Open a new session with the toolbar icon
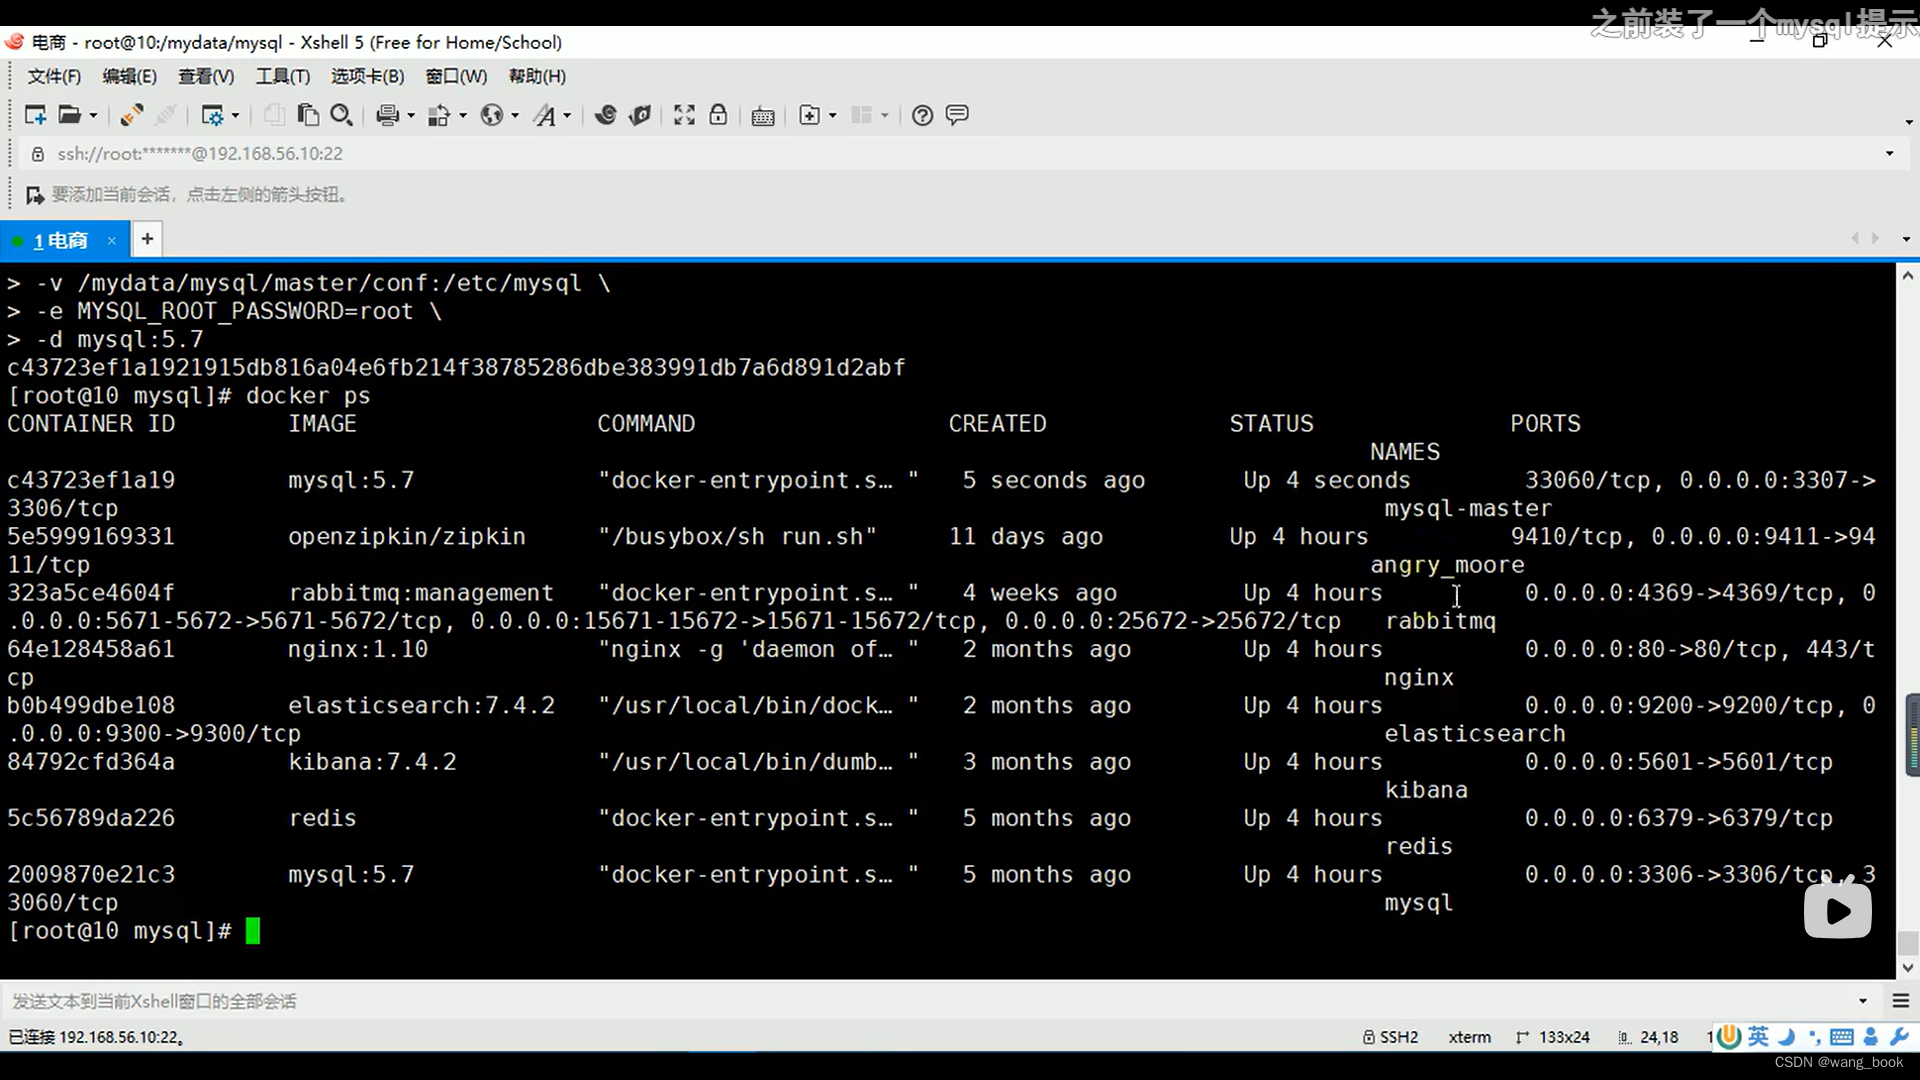This screenshot has width=1920, height=1080. [35, 115]
